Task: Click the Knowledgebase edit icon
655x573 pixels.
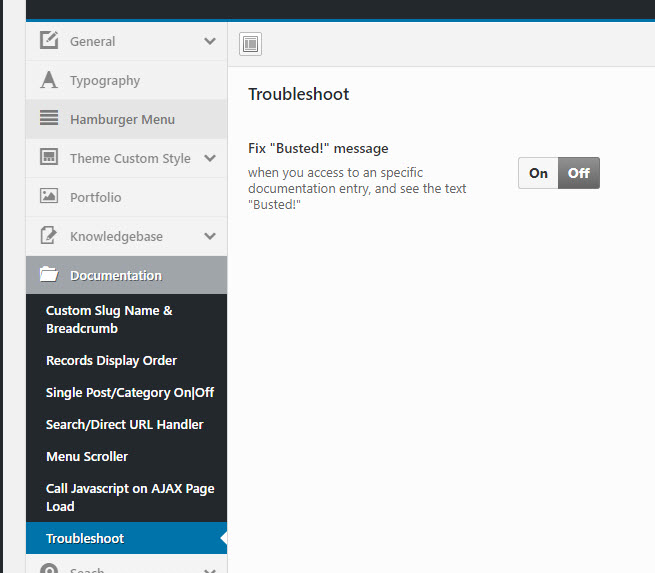Action: (48, 236)
